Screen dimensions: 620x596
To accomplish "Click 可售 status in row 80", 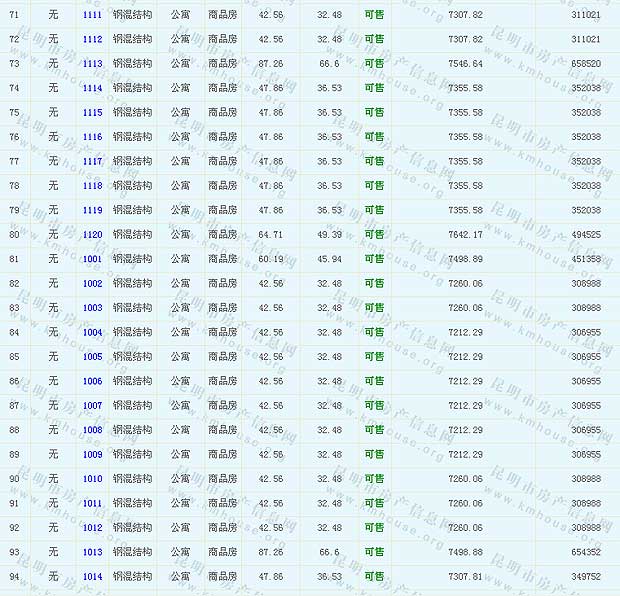I will (x=374, y=235).
